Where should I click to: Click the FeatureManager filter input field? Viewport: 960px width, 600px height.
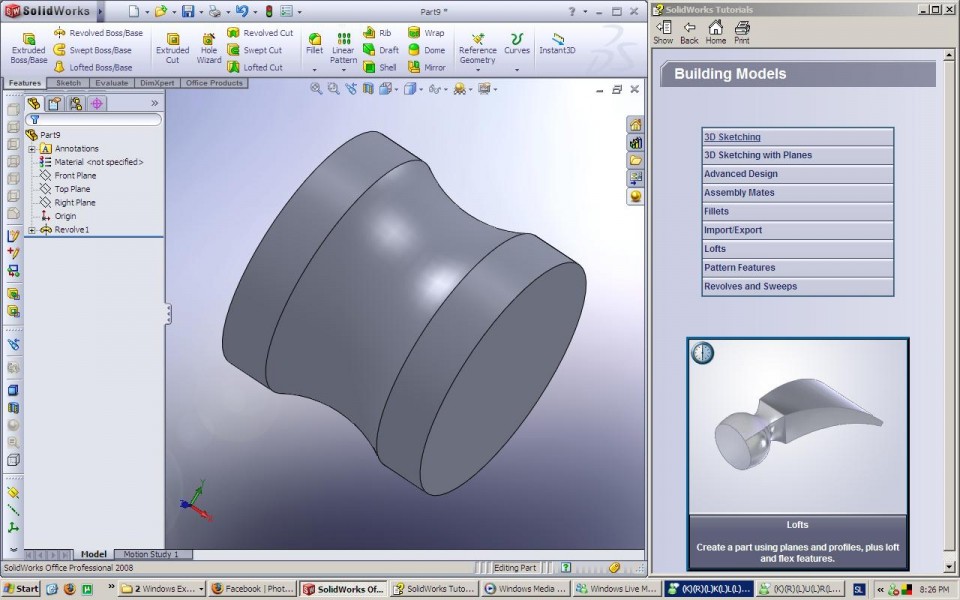click(94, 120)
